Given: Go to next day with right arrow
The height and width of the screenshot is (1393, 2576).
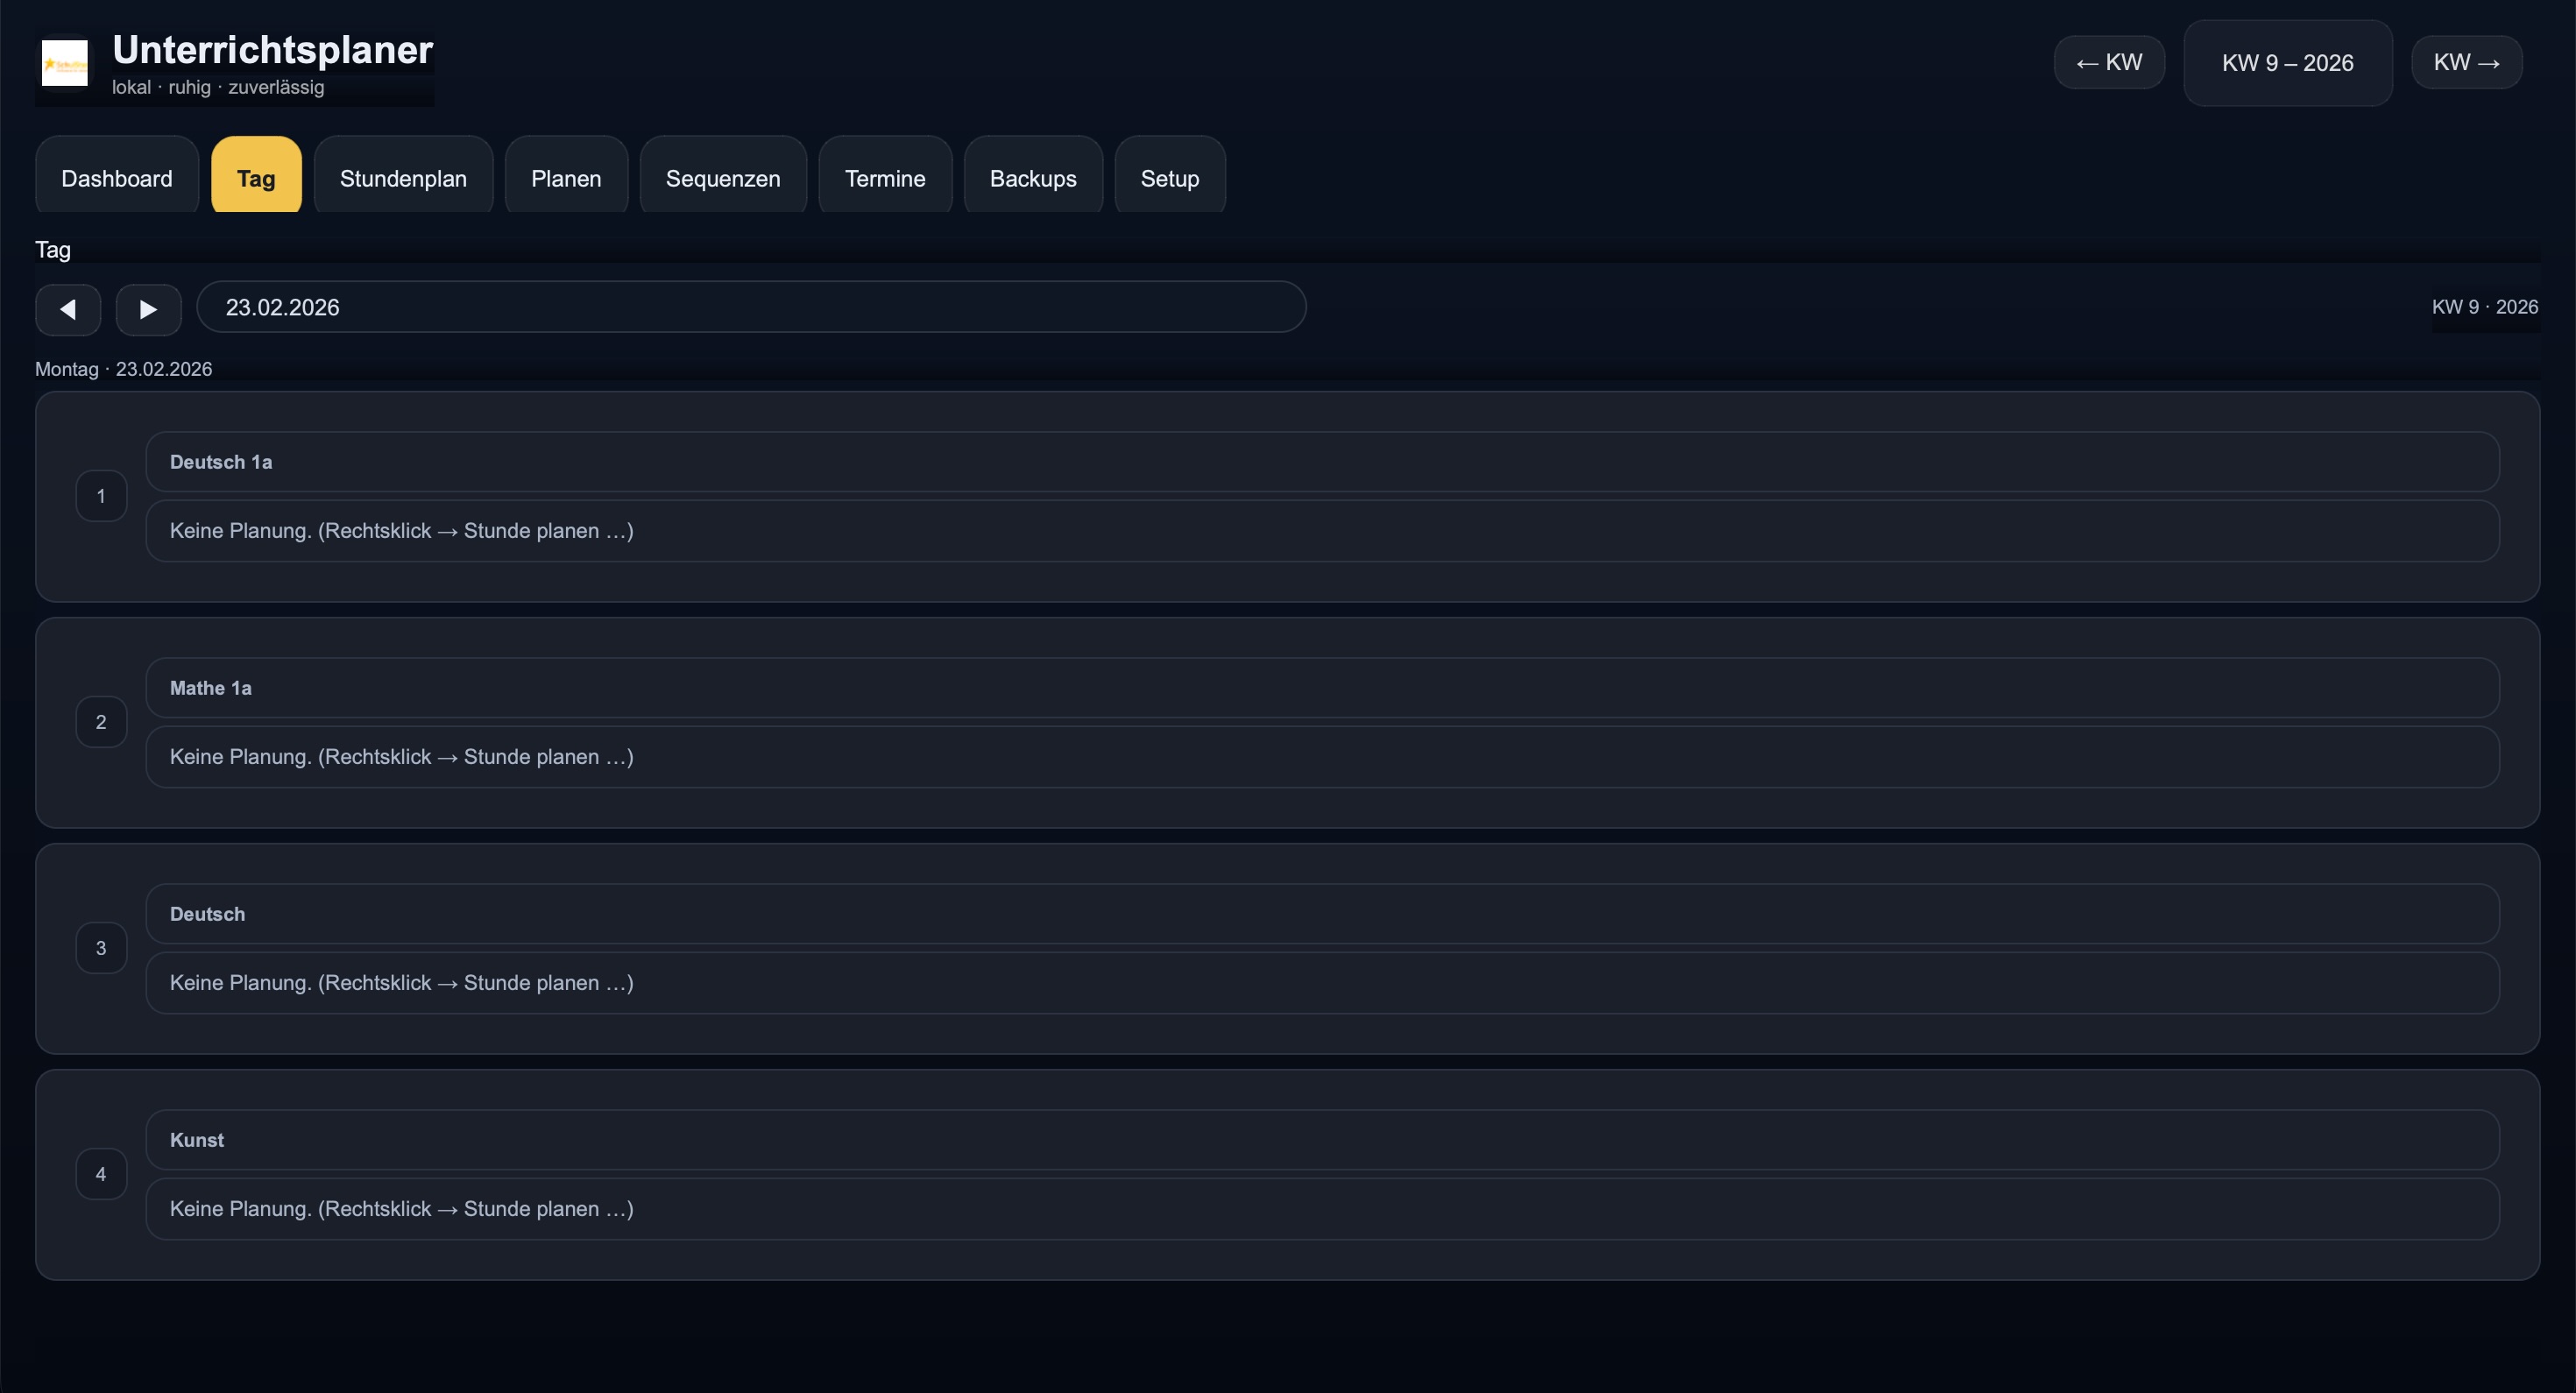Looking at the screenshot, I should pos(148,309).
